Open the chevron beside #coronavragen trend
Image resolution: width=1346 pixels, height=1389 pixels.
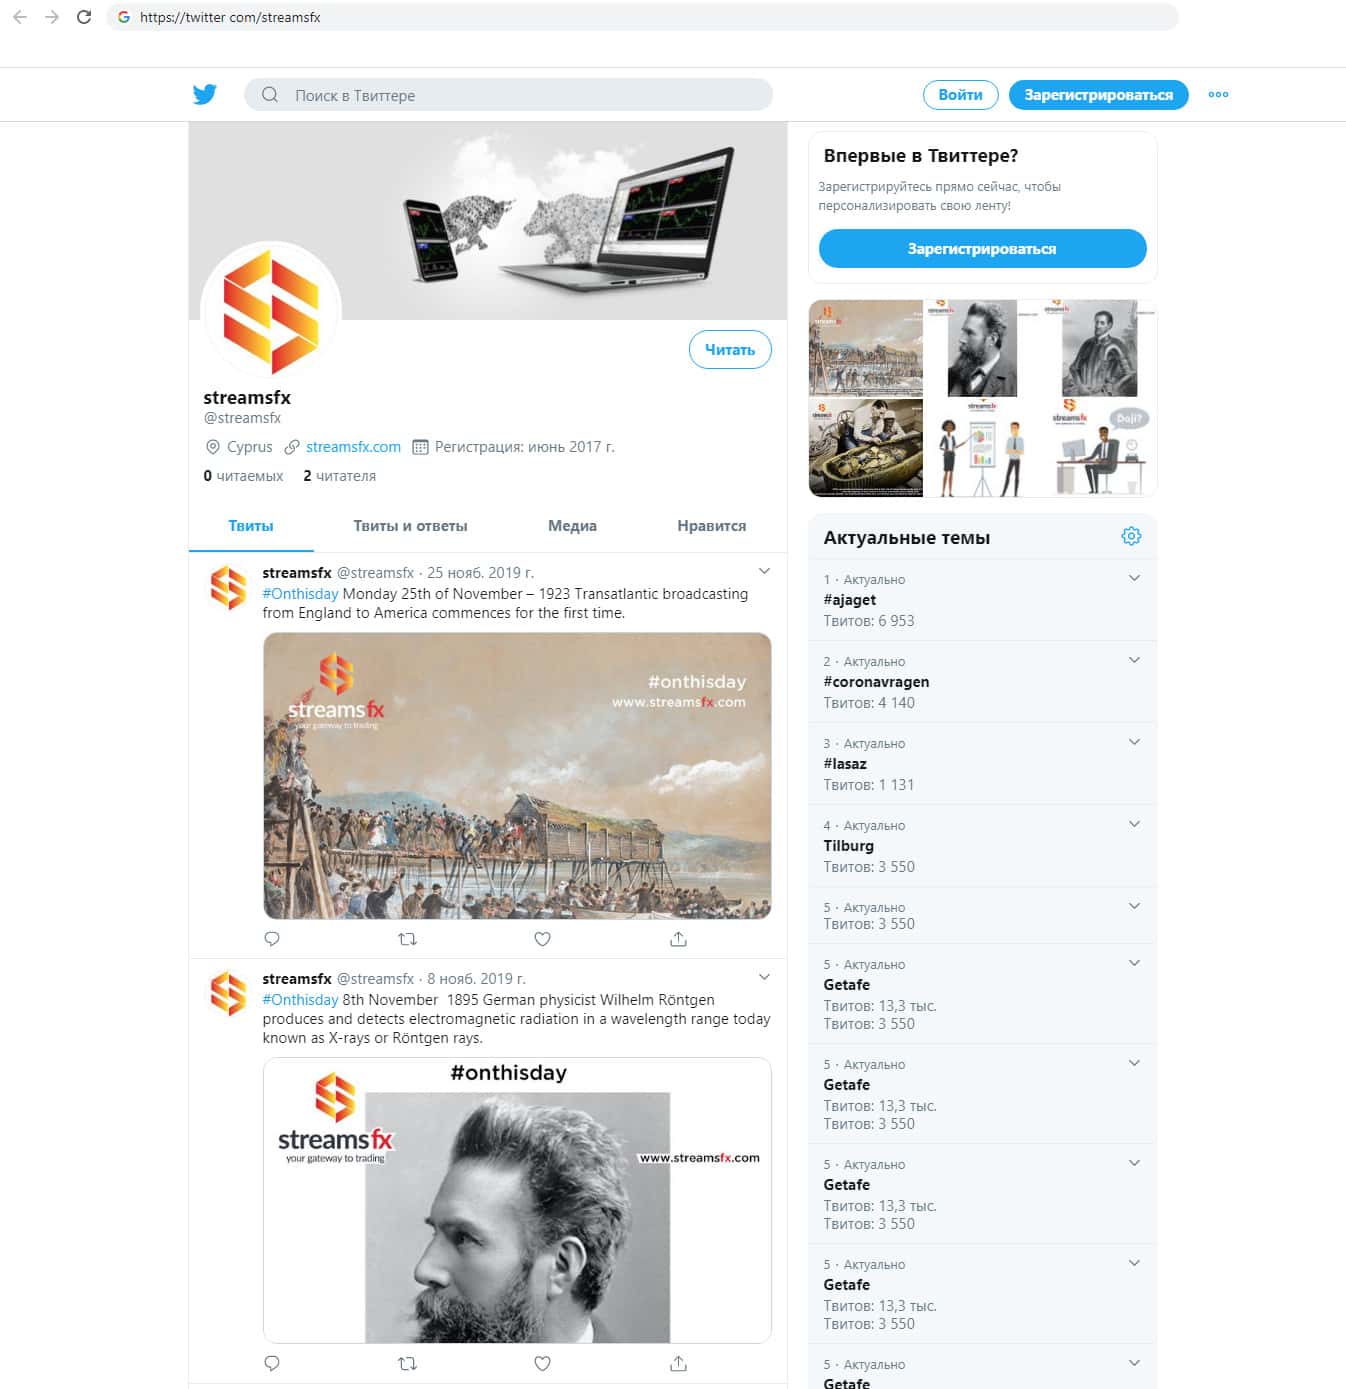[x=1134, y=660]
